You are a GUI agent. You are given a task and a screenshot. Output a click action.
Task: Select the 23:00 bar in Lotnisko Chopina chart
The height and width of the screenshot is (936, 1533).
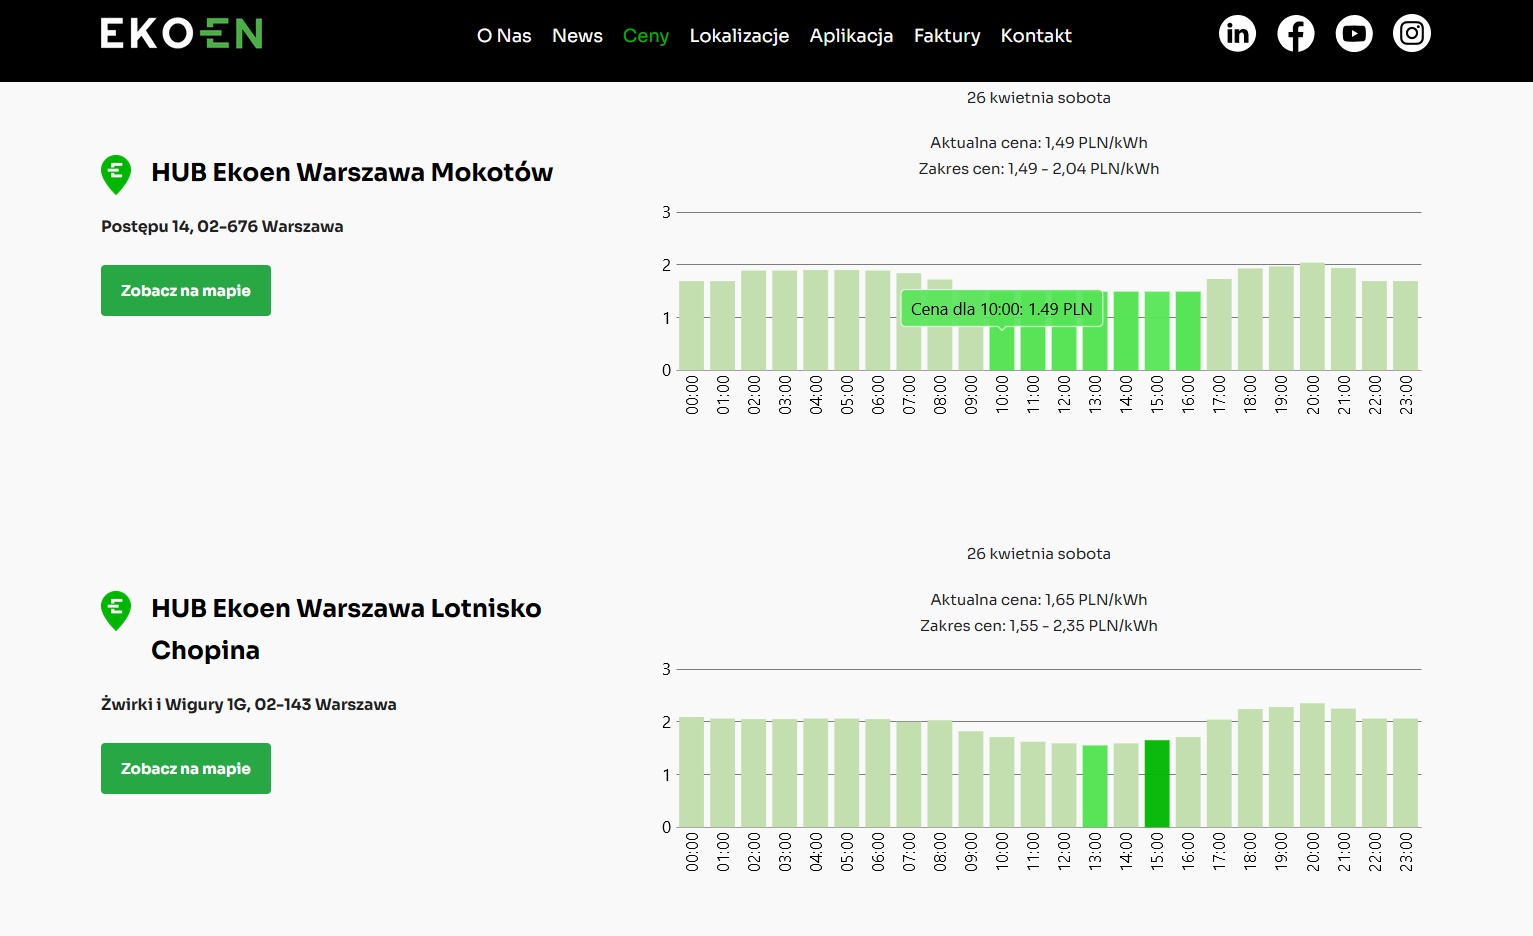tap(1405, 773)
